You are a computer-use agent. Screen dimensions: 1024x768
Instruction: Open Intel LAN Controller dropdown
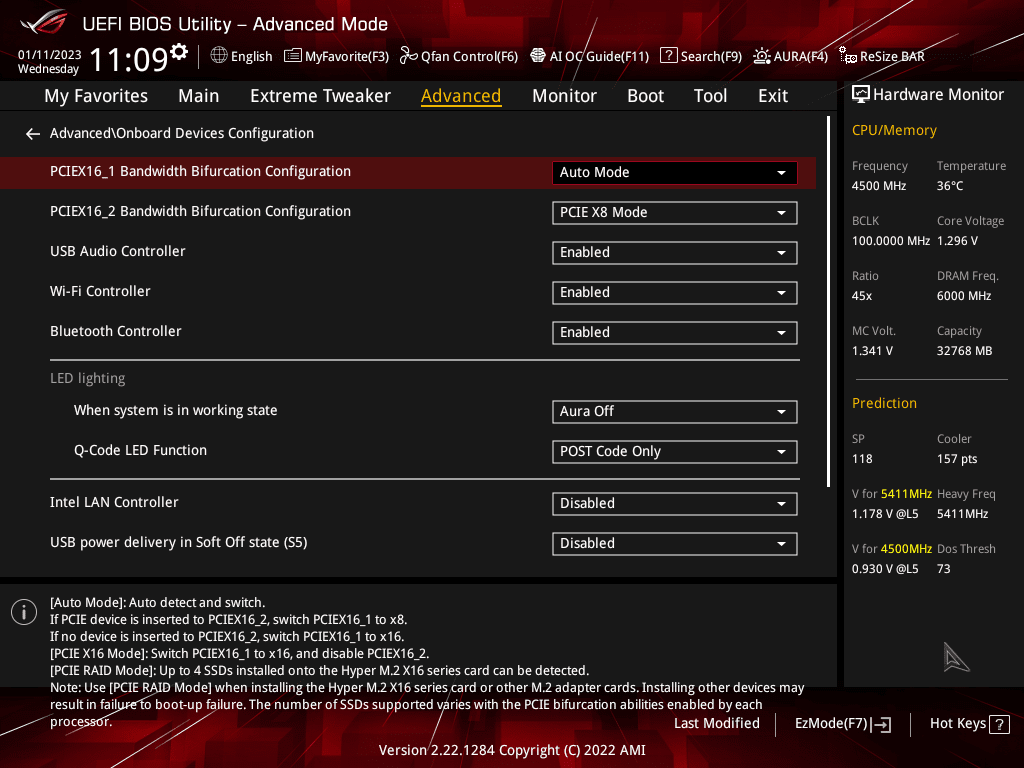pos(675,504)
